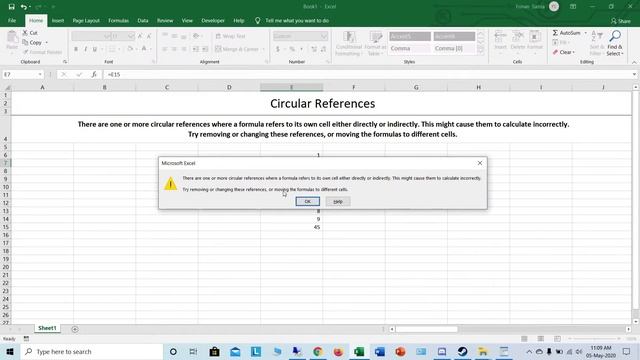Expand the Copy dropdown arrow

(46, 42)
